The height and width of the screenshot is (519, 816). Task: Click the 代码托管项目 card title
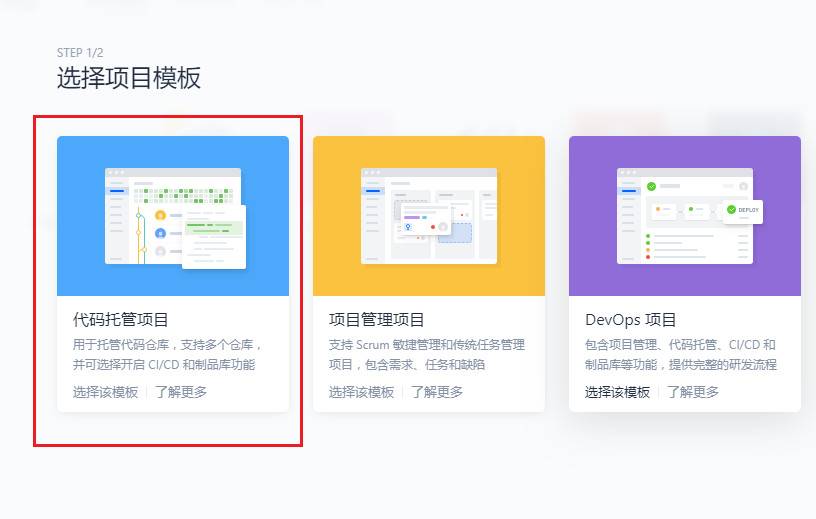tap(120, 320)
